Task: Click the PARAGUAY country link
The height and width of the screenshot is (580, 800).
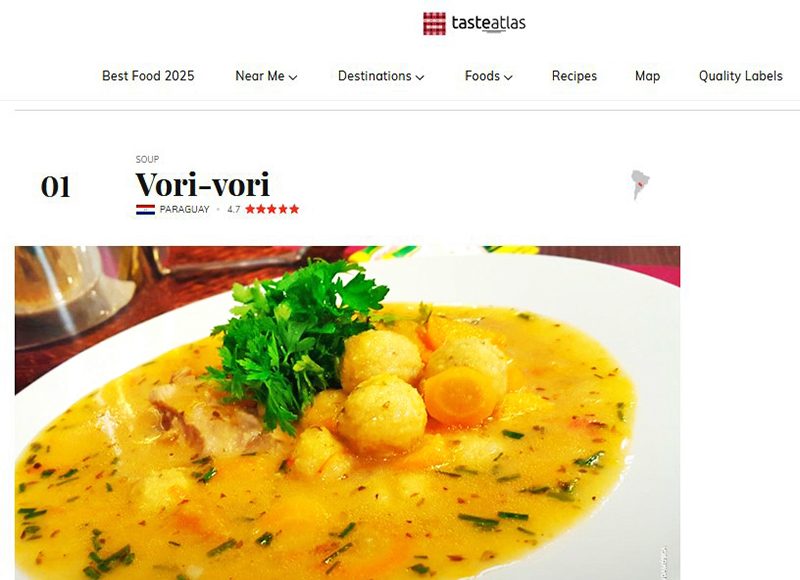Action: tap(184, 209)
